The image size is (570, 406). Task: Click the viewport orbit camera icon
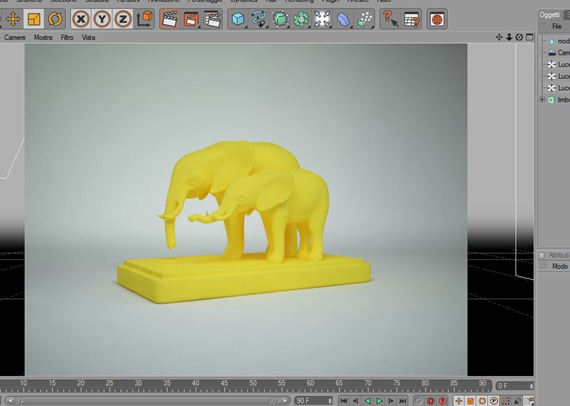coord(519,37)
